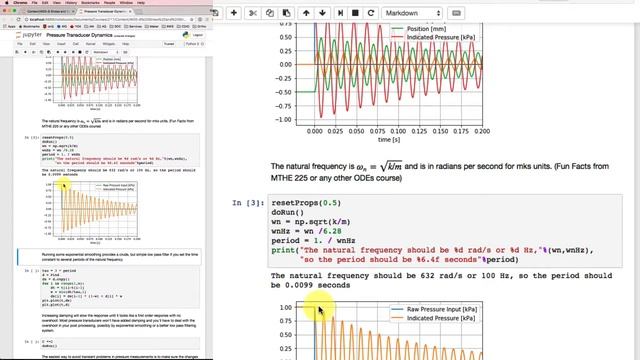Click enlarged In [3] code cell with resetProps
Viewport: 640px width, 360px height.
(445, 231)
